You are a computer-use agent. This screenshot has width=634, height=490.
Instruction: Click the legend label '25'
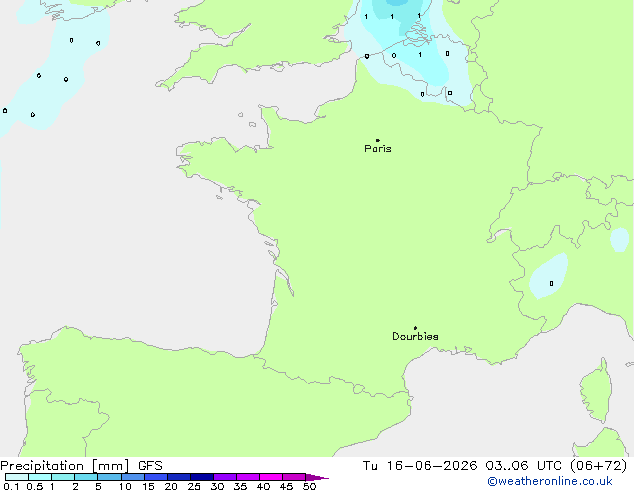pyautogui.click(x=194, y=486)
